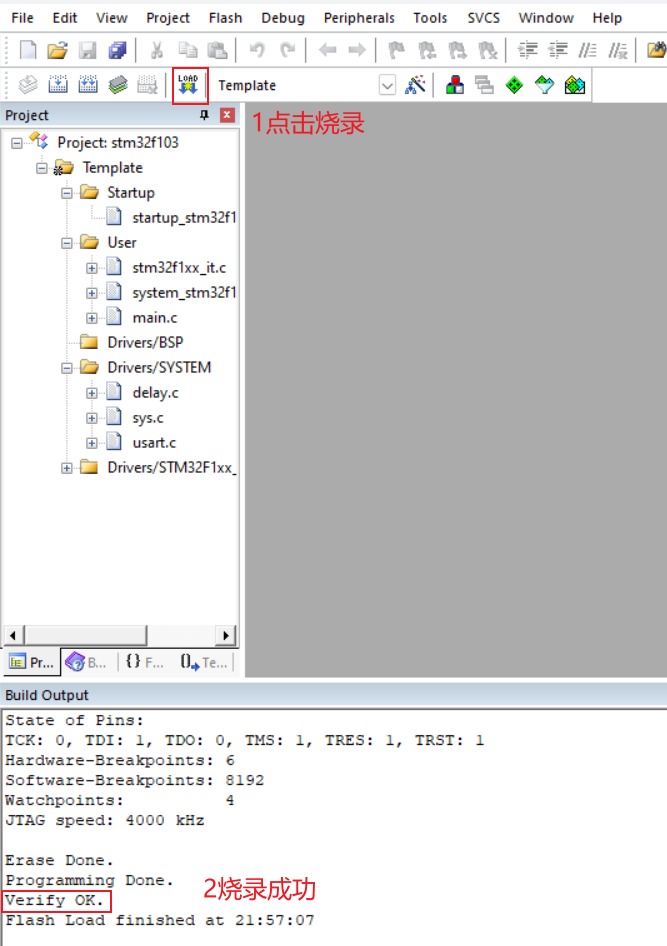Click the Paste clipboard icon
The width and height of the screenshot is (667, 946).
[217, 51]
